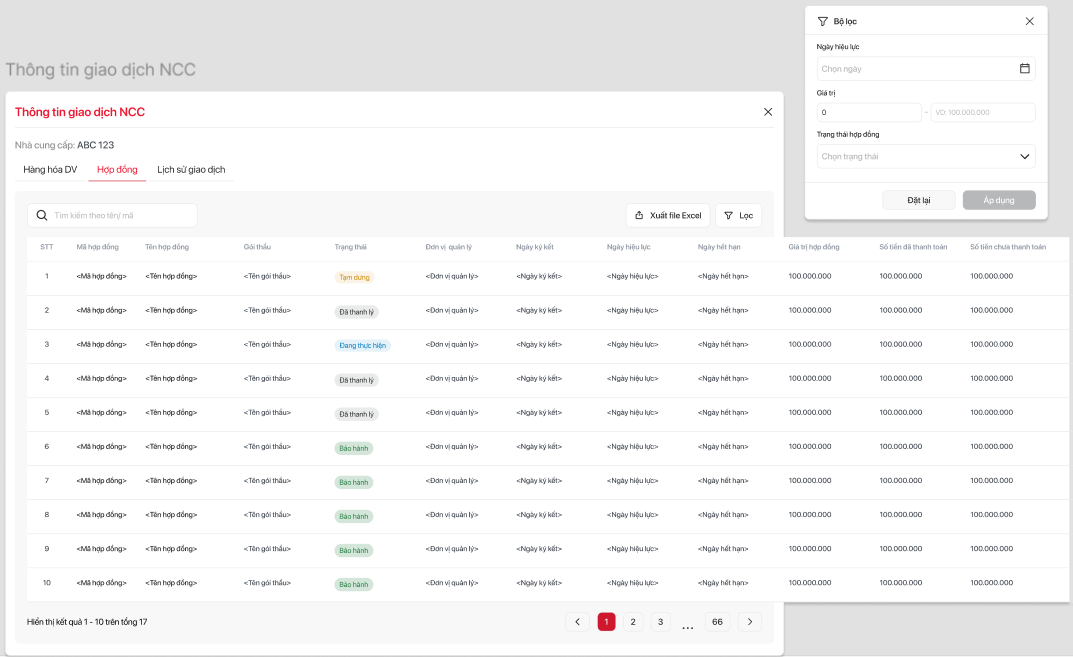Click the pagination ellipsis
Viewport: 1073px width, 657px height.
(688, 625)
